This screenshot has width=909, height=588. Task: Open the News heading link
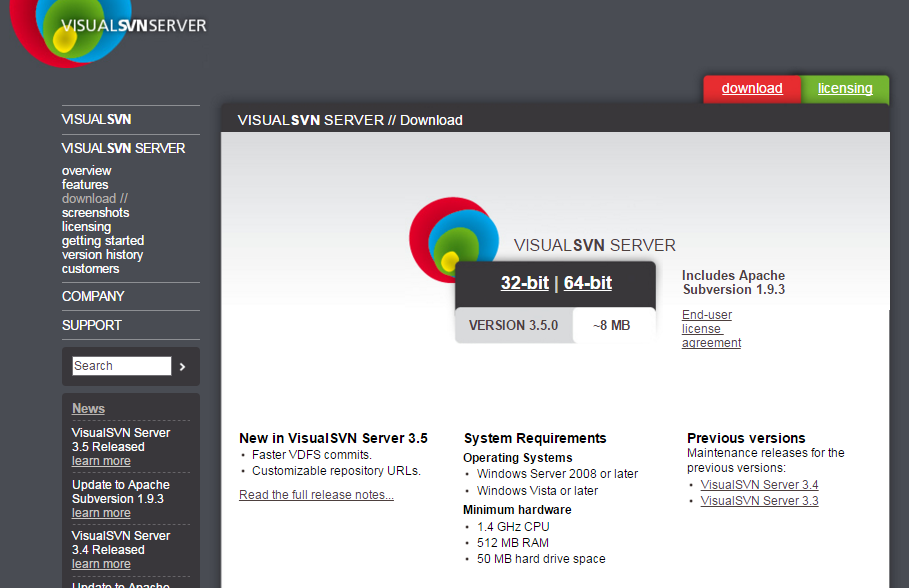[x=88, y=409]
